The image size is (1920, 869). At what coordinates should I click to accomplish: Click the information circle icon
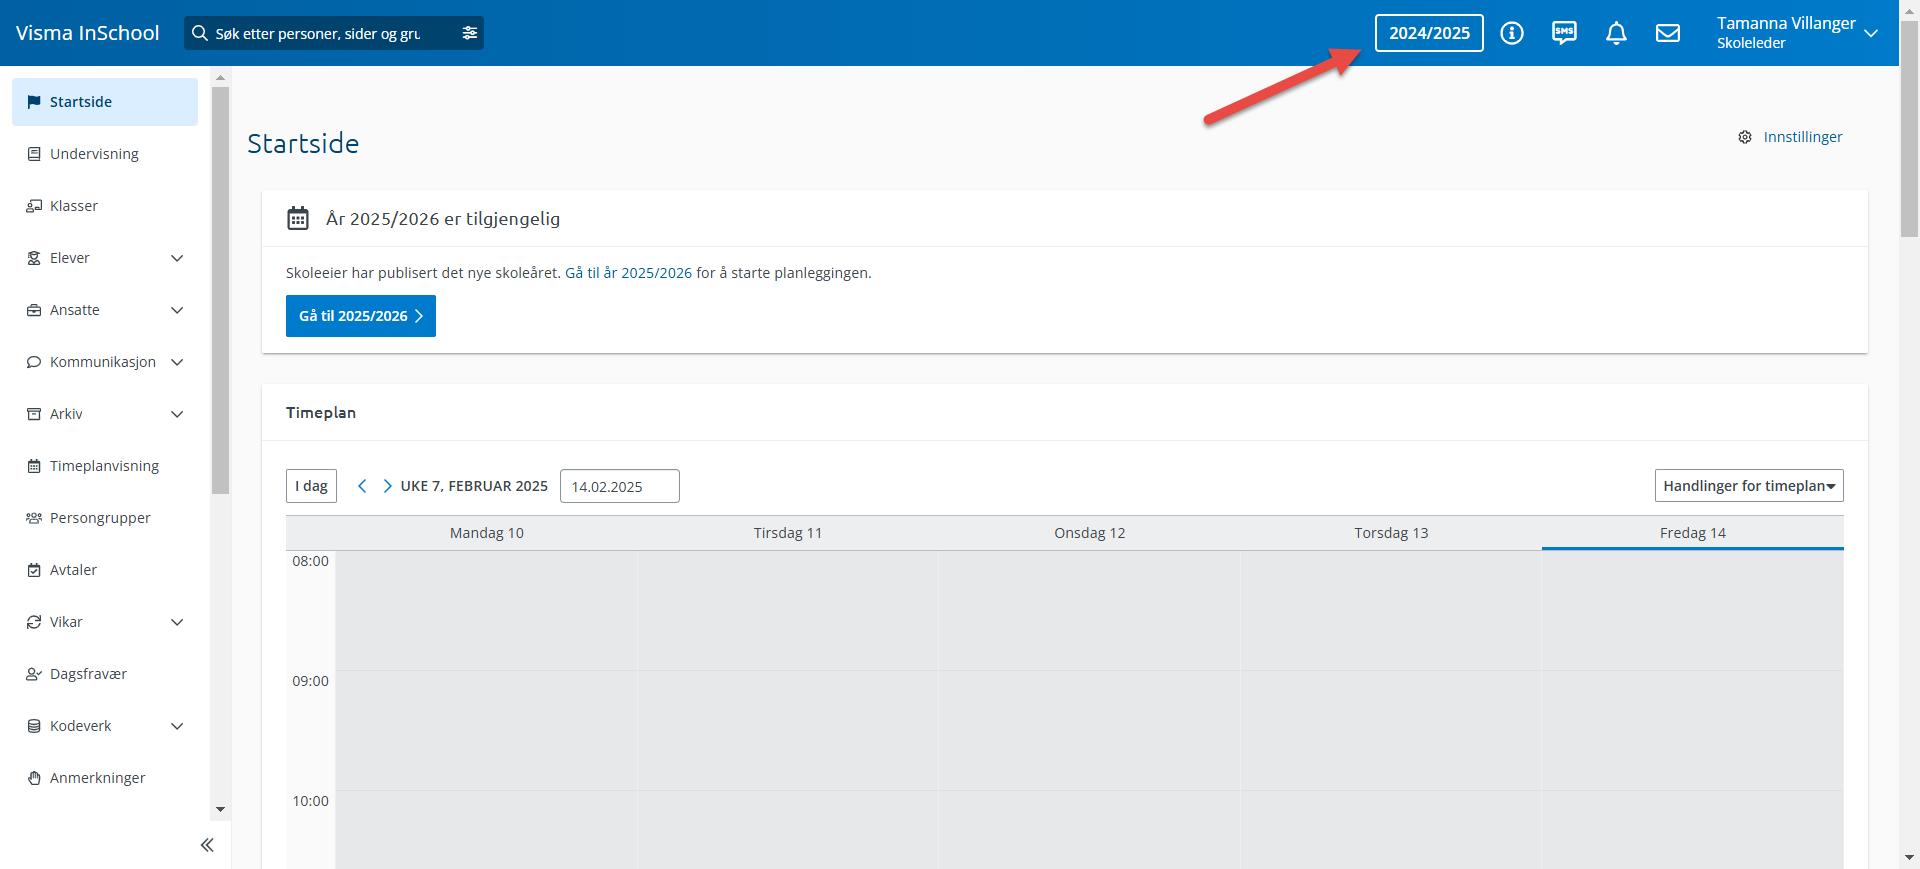(x=1512, y=33)
